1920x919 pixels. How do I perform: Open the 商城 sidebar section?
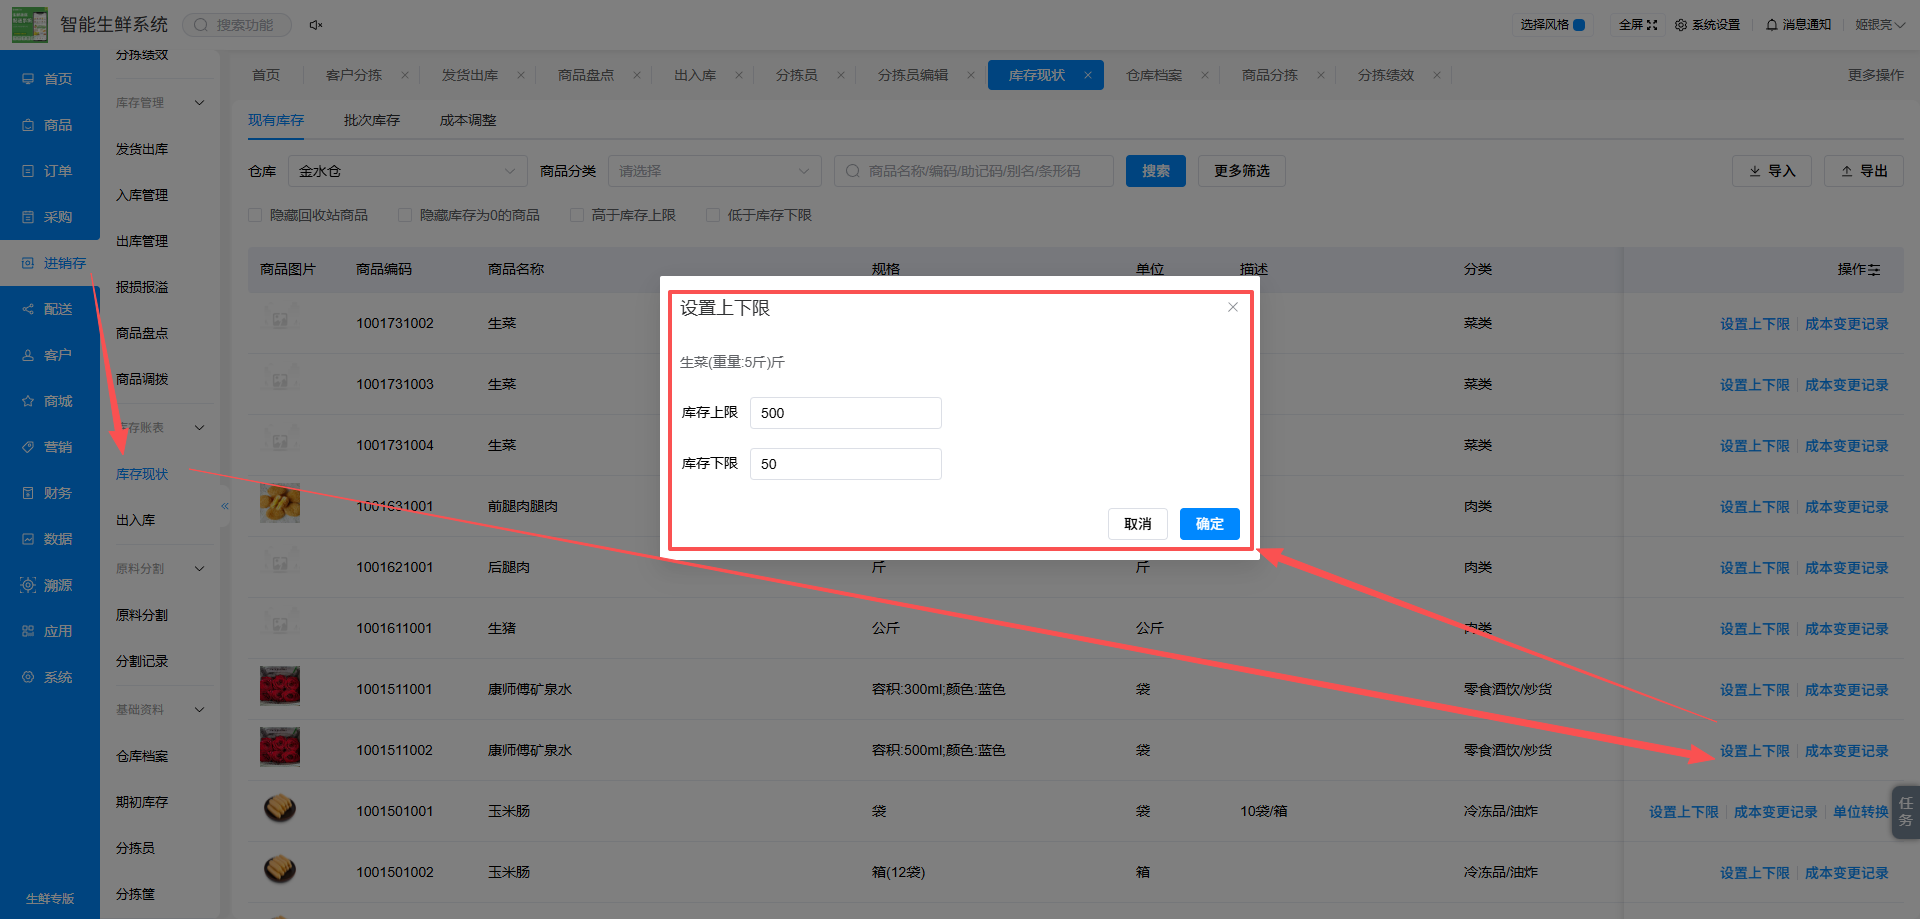coord(49,401)
